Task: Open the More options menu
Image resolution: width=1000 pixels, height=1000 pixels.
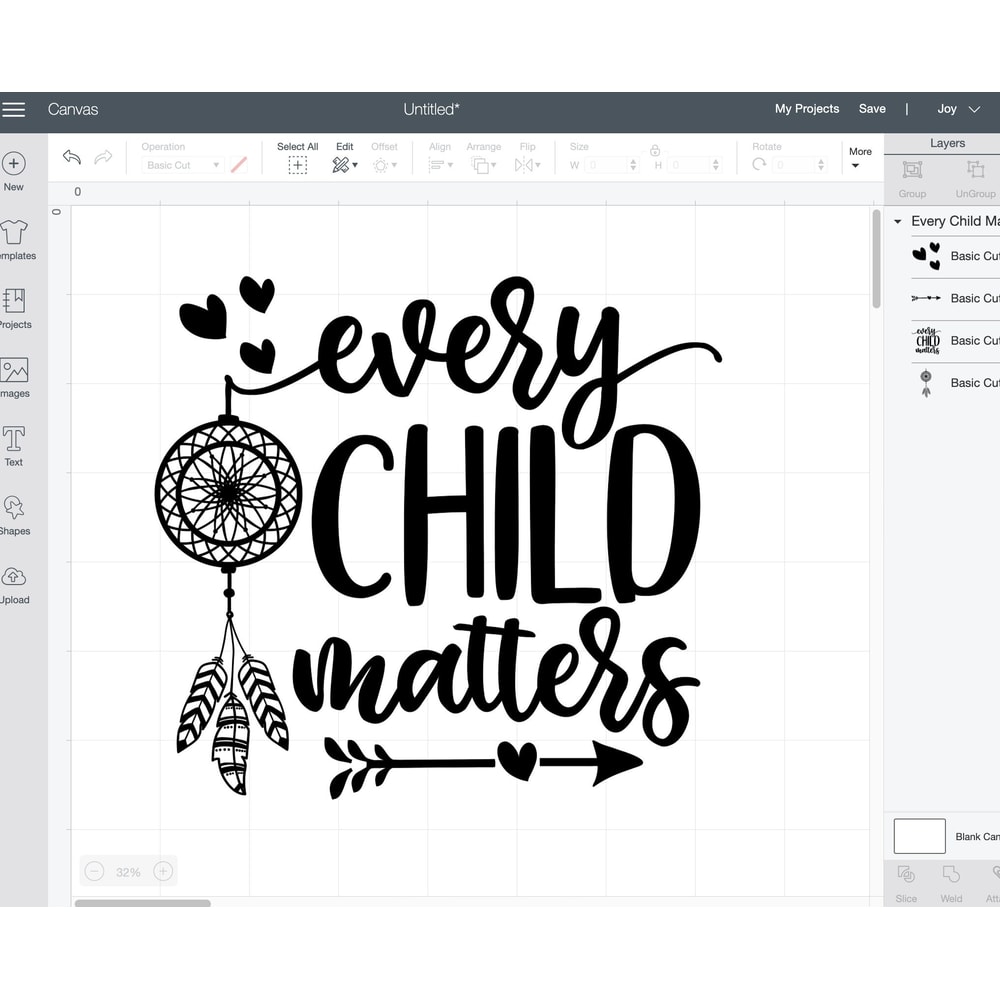Action: point(860,157)
